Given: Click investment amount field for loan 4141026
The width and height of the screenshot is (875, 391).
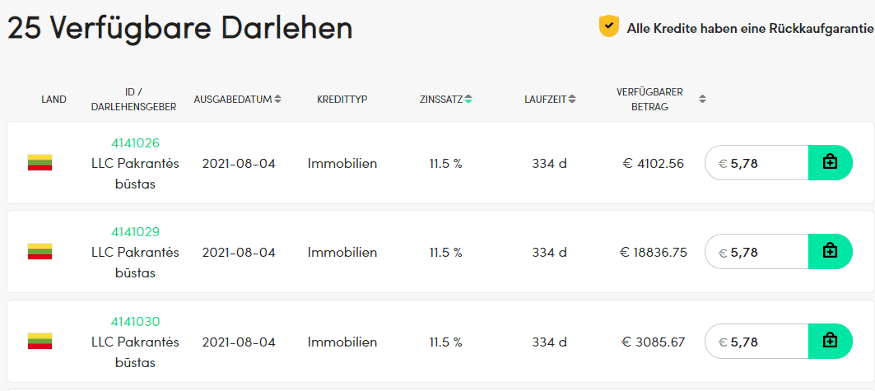Looking at the screenshot, I should click(x=757, y=163).
